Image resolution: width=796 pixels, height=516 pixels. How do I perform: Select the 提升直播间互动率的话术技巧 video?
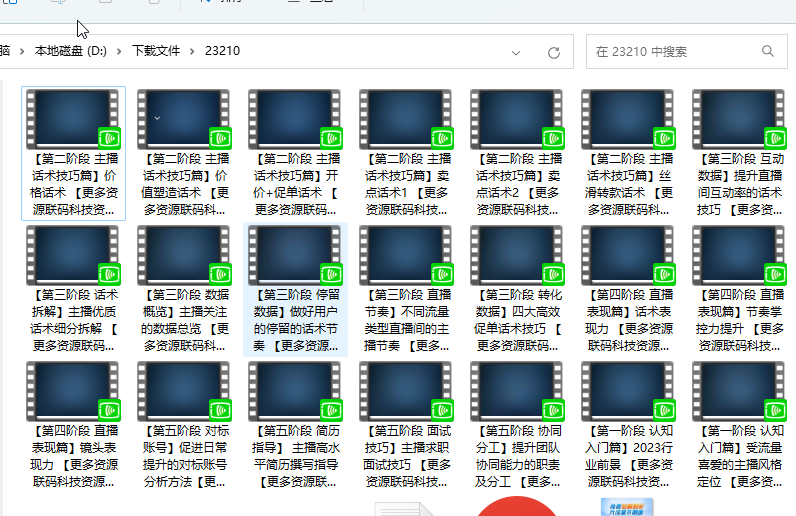740,153
